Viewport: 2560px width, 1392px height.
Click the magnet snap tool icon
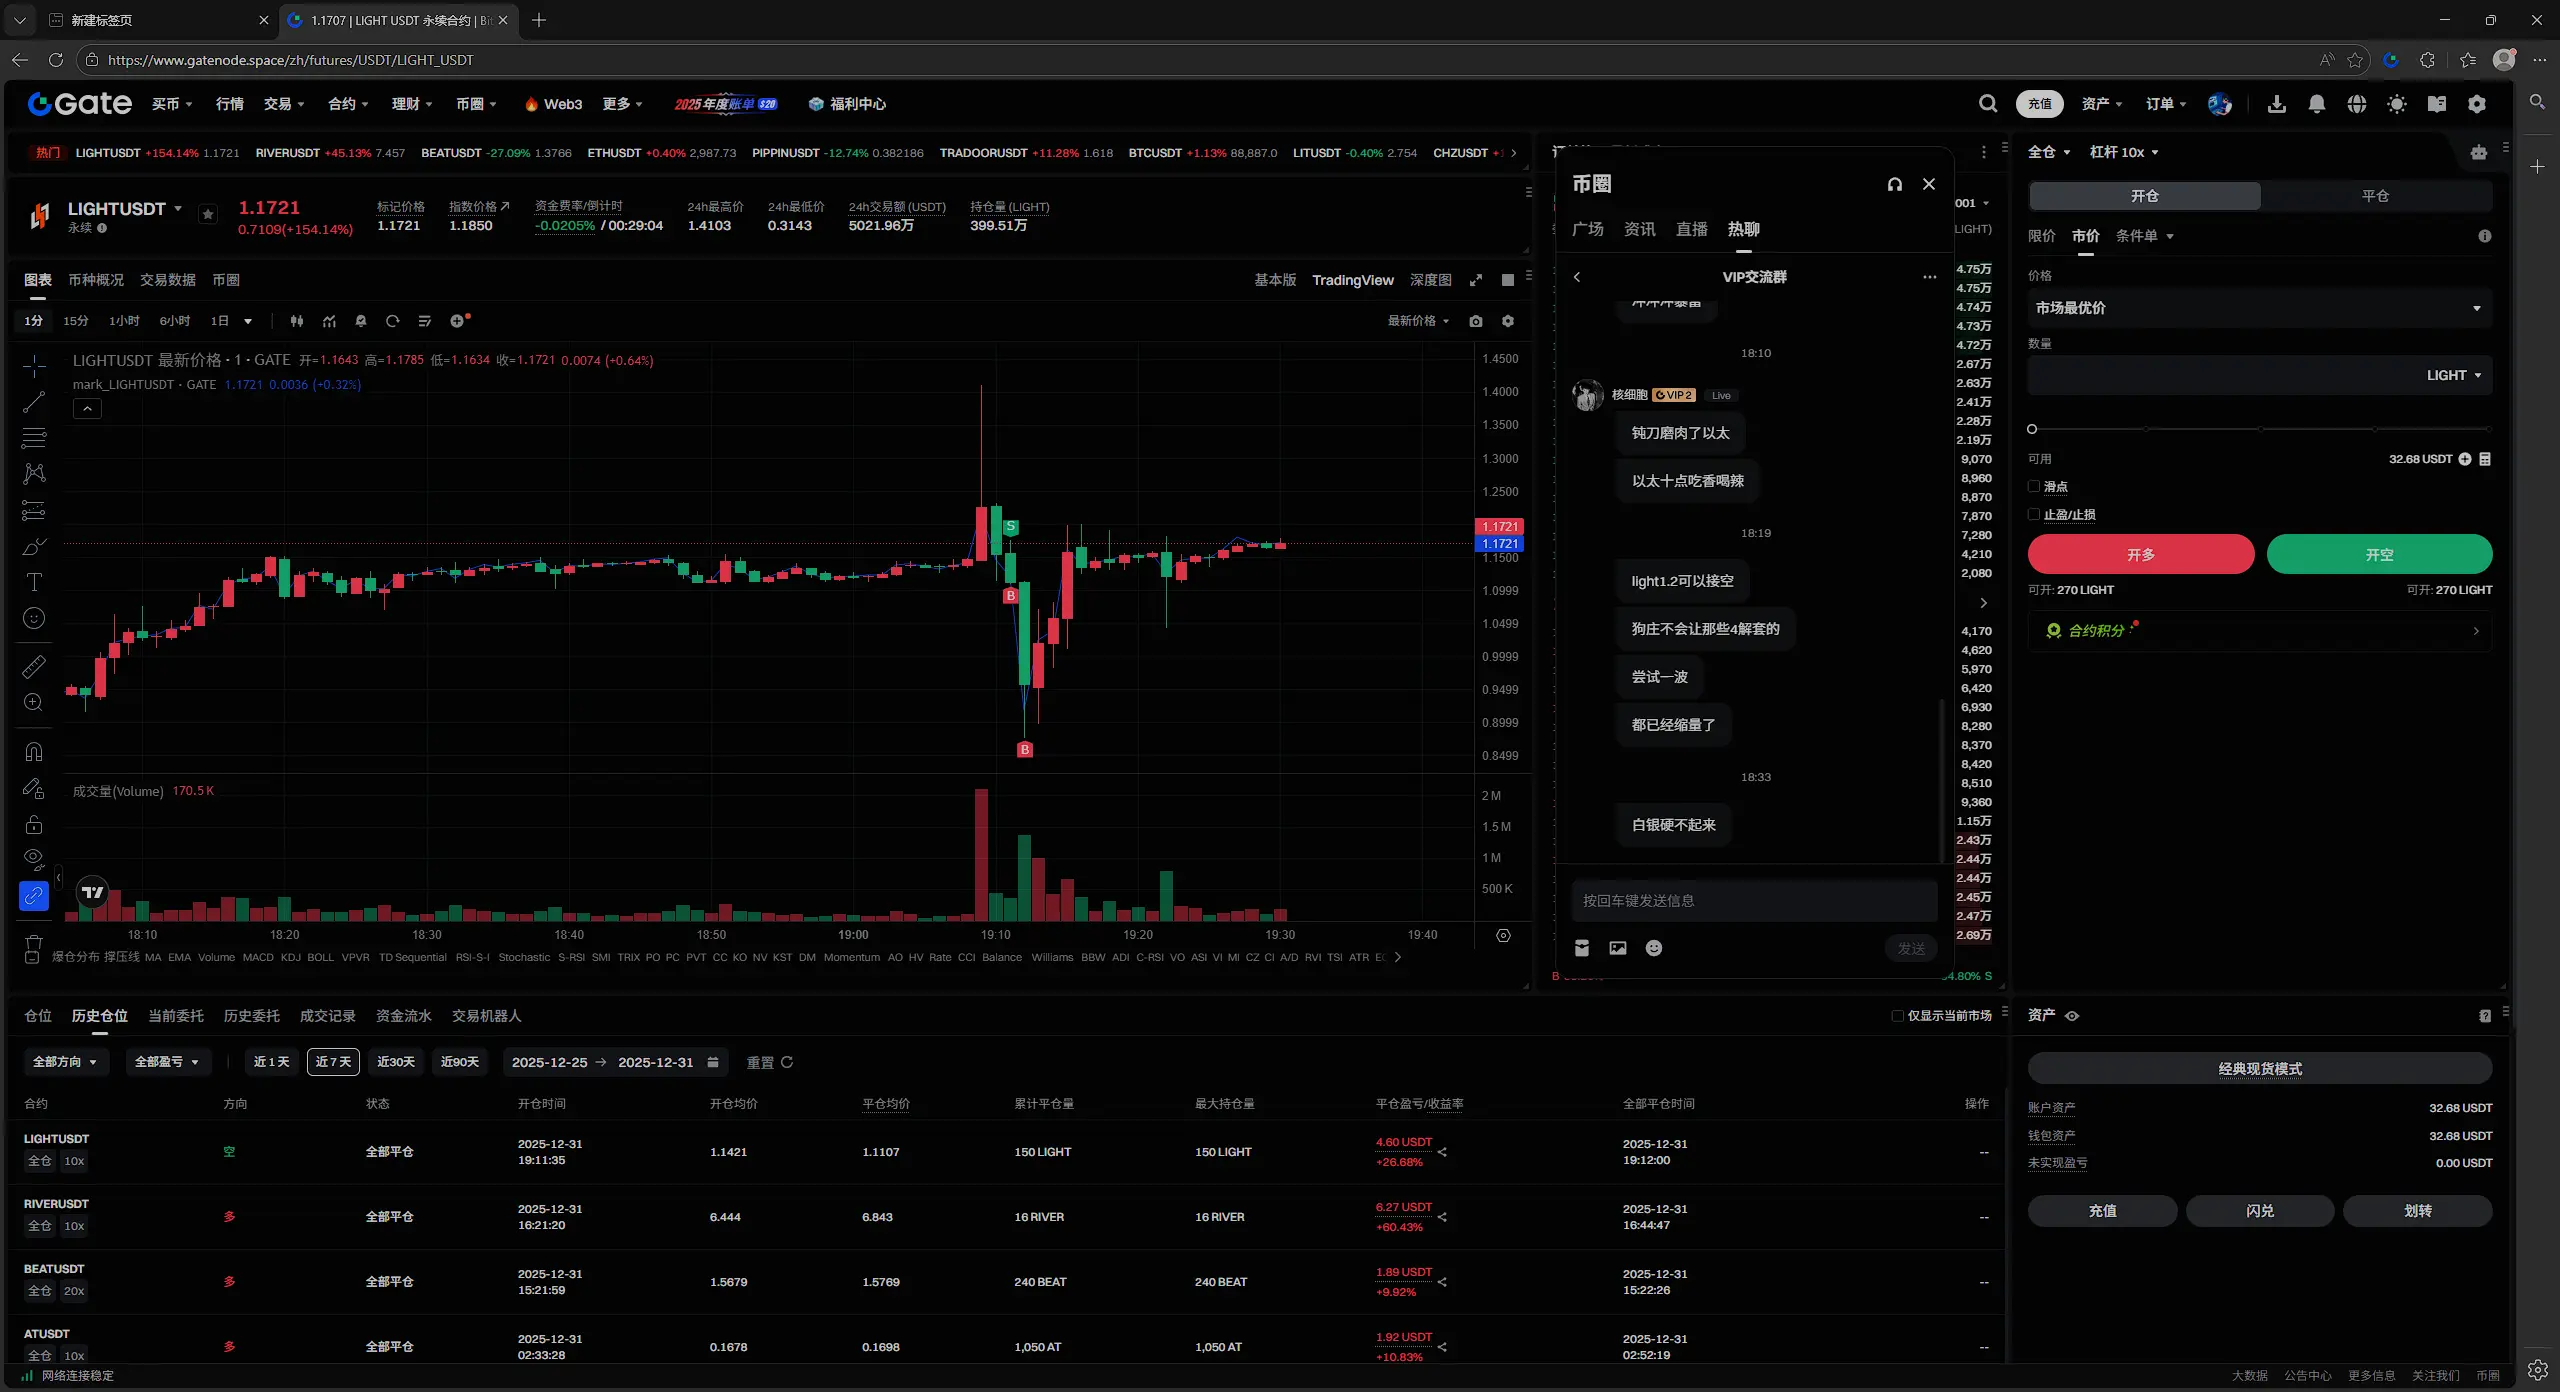33,752
